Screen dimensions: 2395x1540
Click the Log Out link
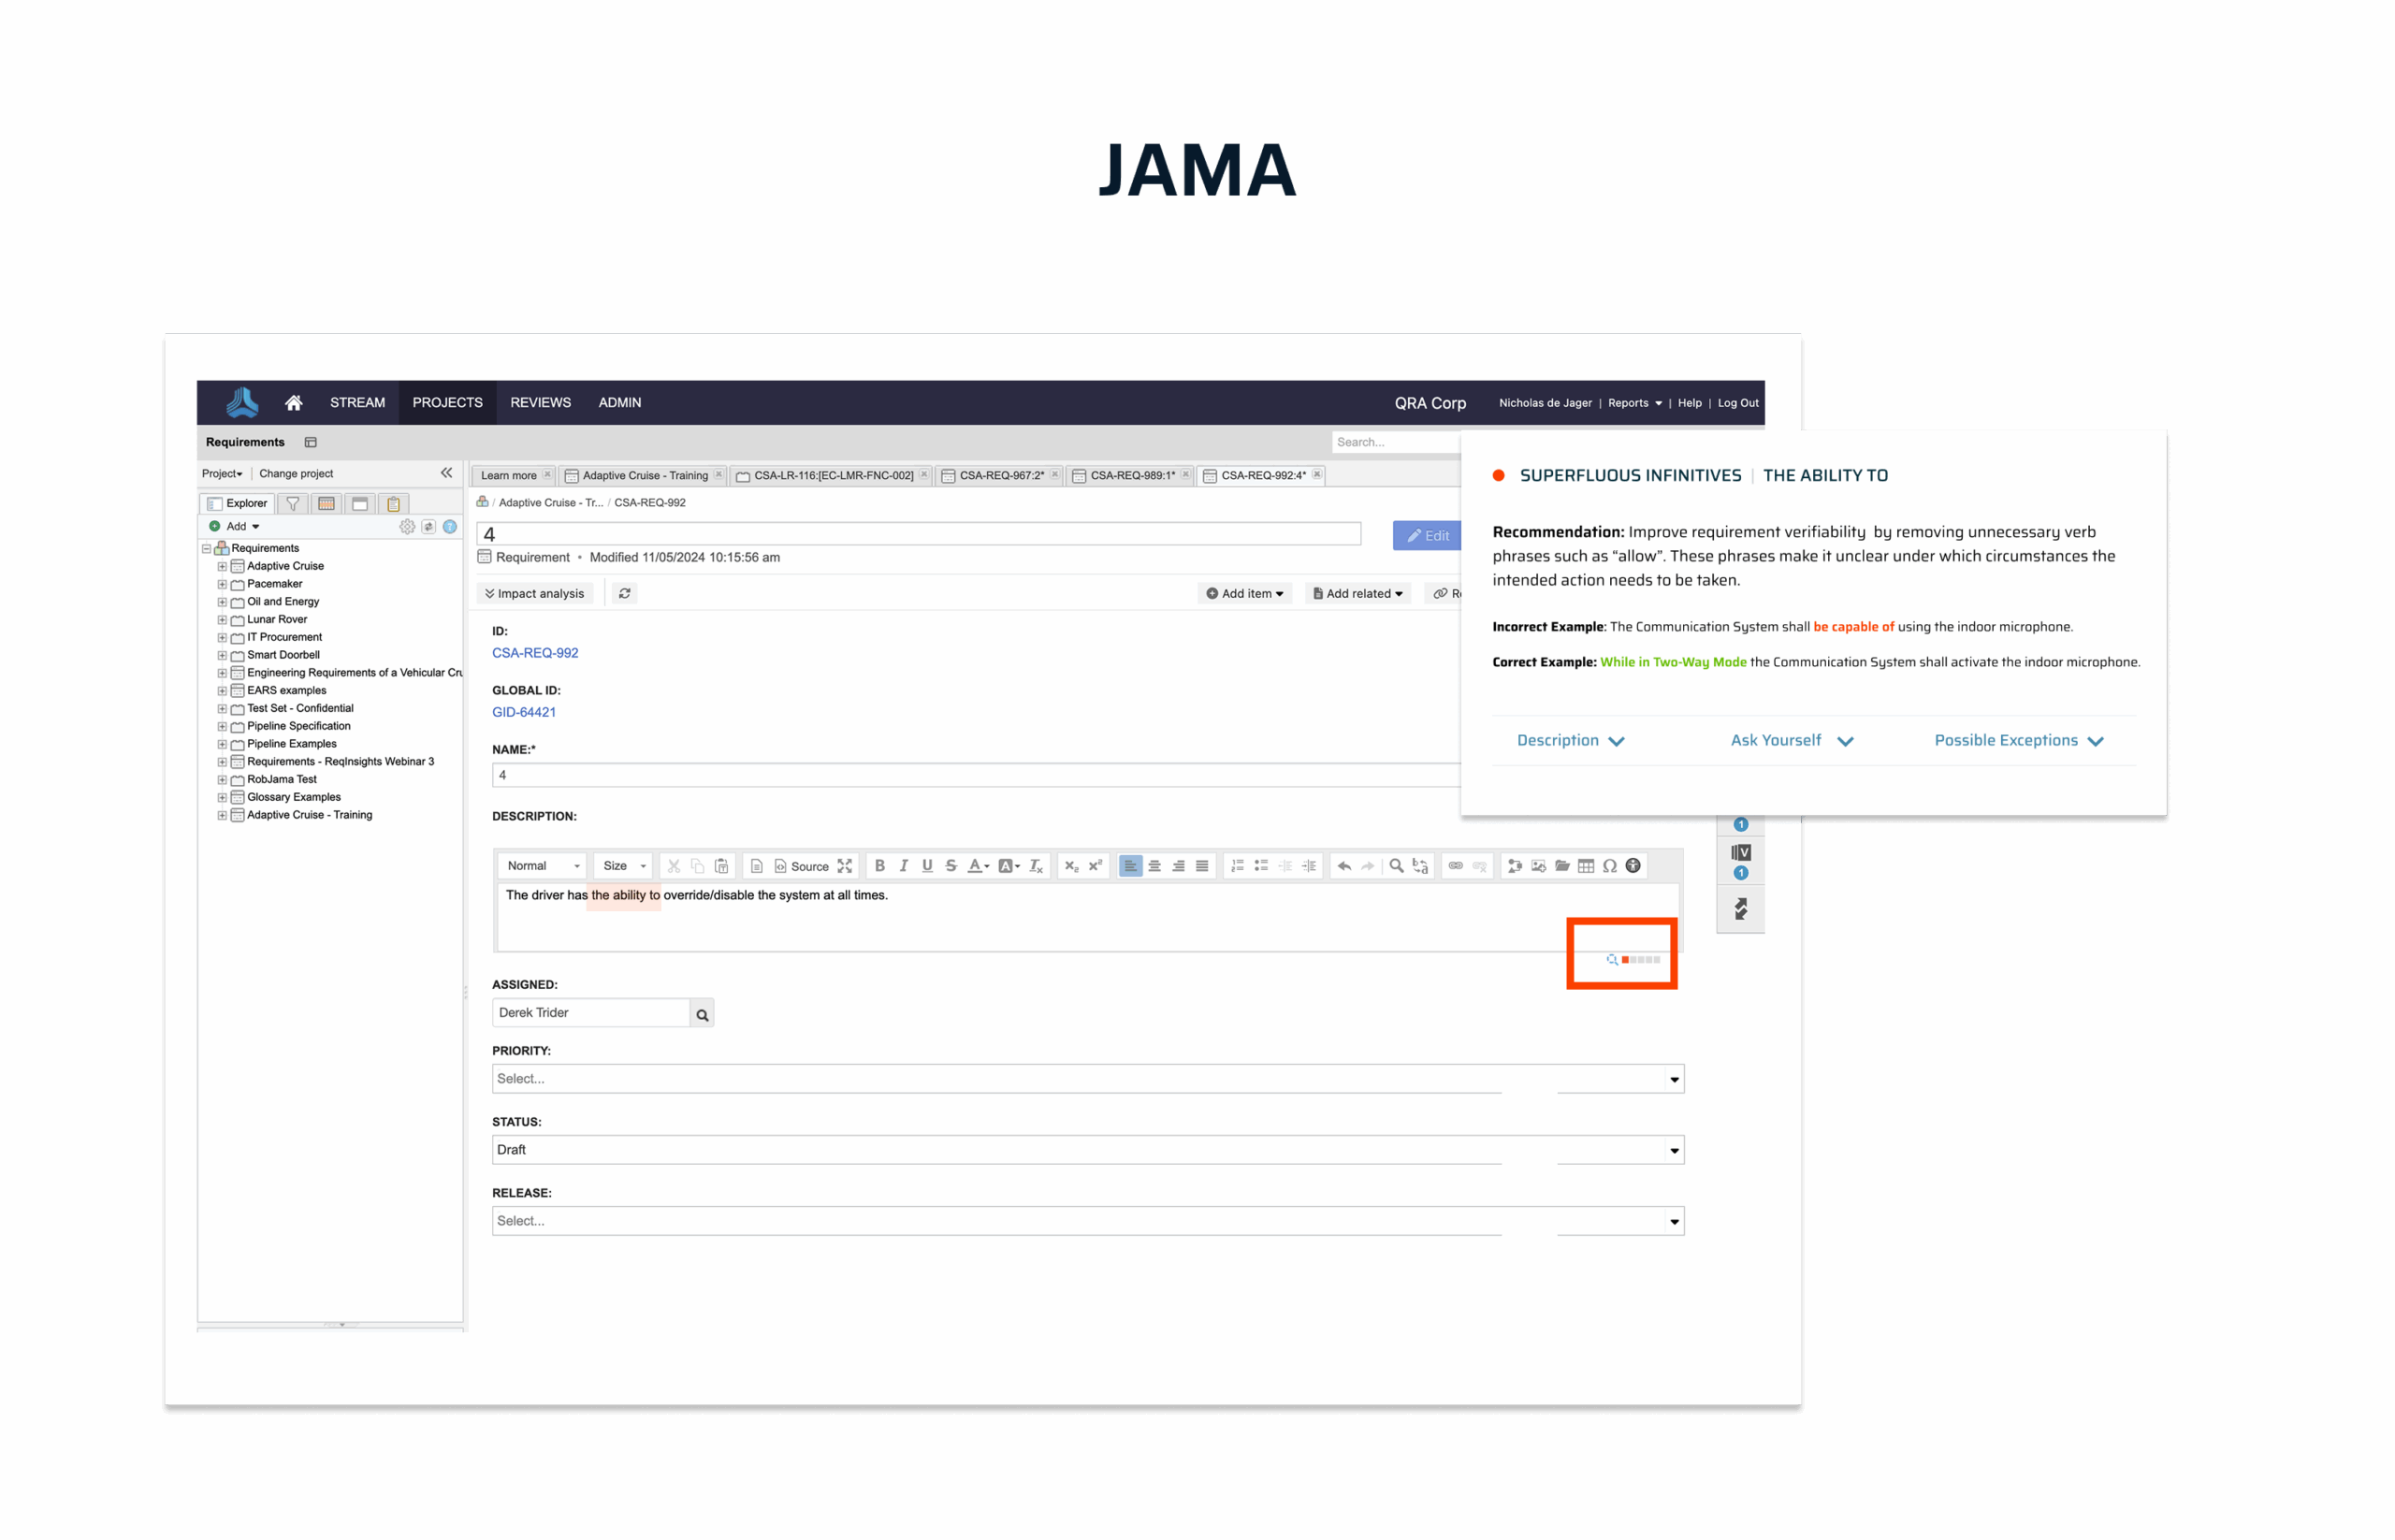pos(1738,404)
